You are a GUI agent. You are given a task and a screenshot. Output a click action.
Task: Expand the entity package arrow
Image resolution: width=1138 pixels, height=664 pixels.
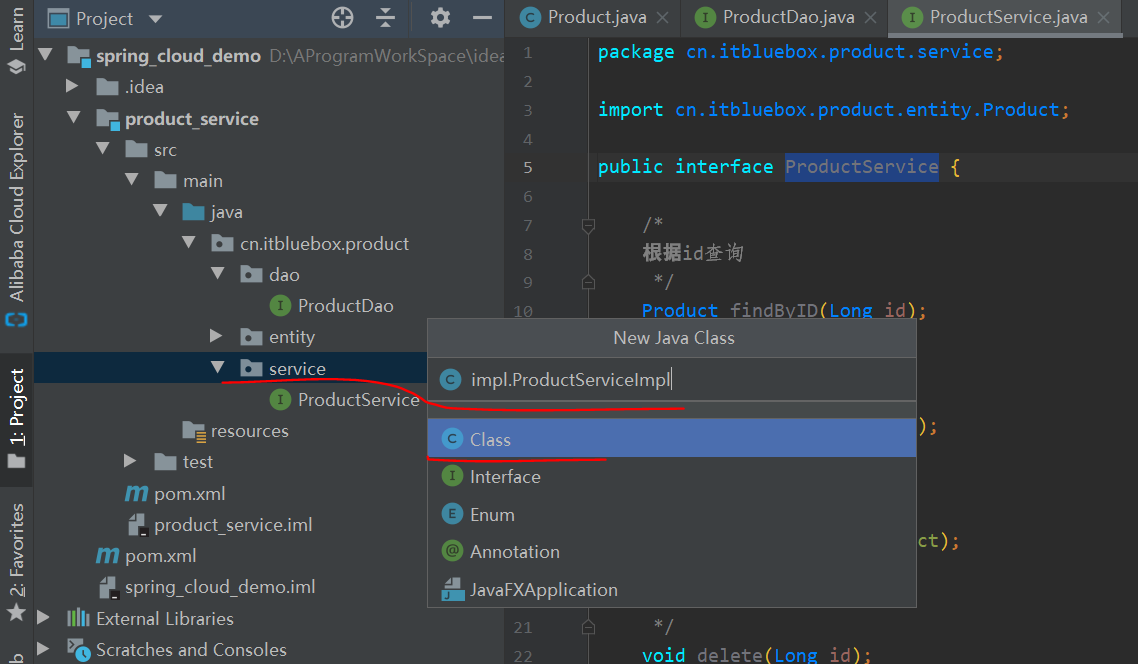216,335
